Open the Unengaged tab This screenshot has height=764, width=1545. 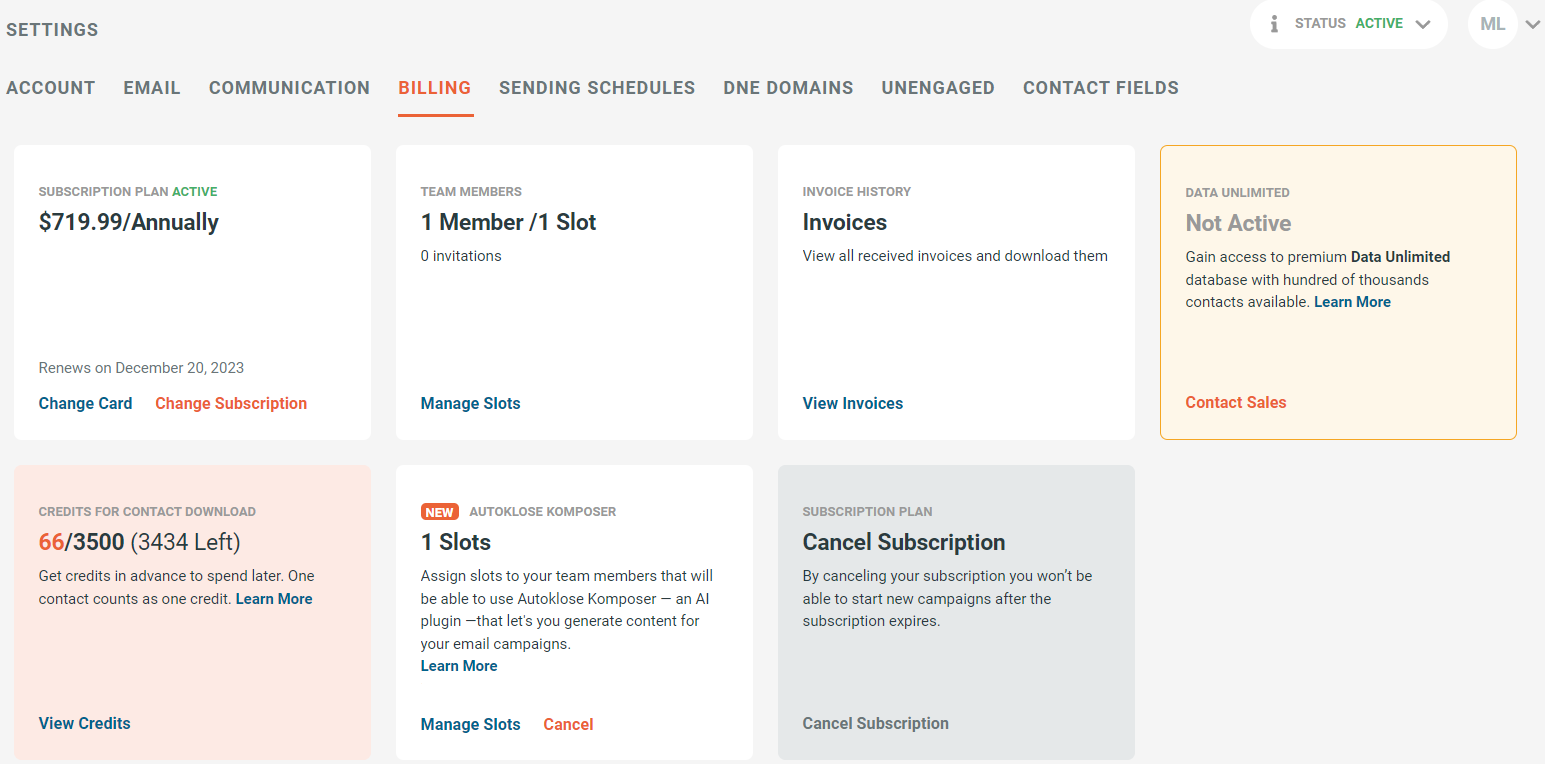pyautogui.click(x=938, y=88)
